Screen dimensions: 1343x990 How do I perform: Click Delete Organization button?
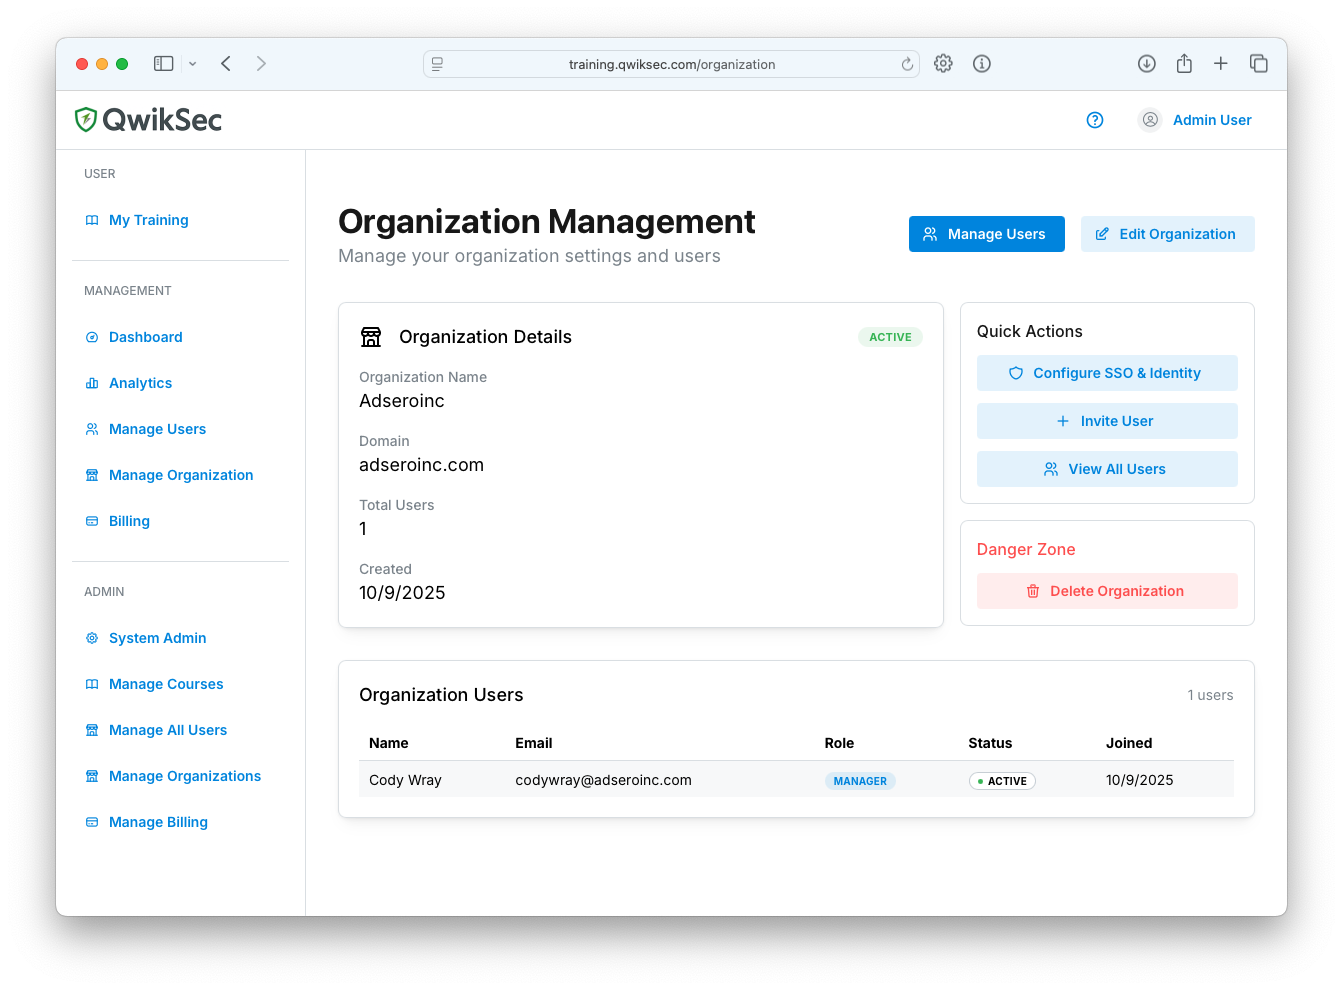[1107, 591]
